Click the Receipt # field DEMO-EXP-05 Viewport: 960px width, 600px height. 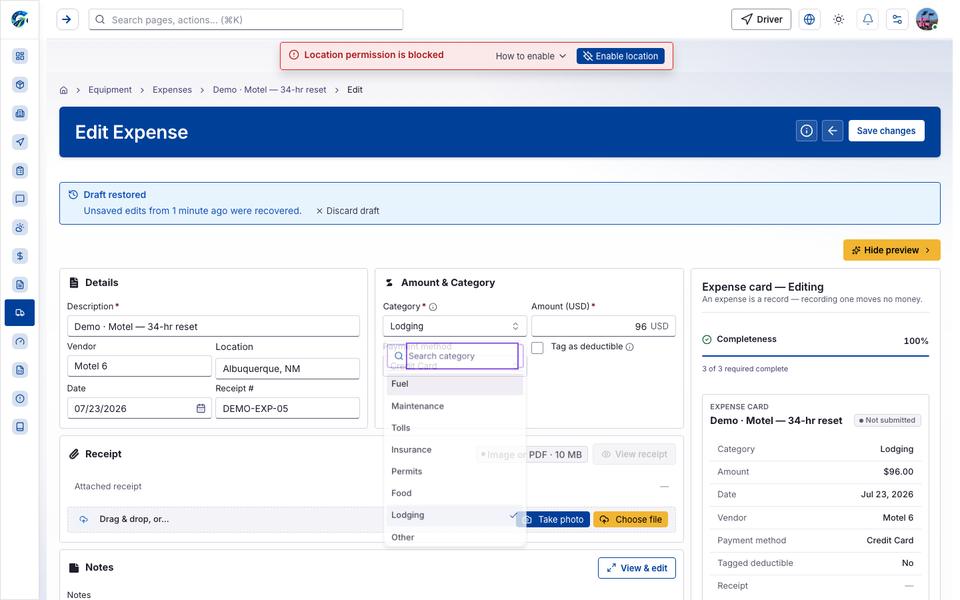[287, 408]
